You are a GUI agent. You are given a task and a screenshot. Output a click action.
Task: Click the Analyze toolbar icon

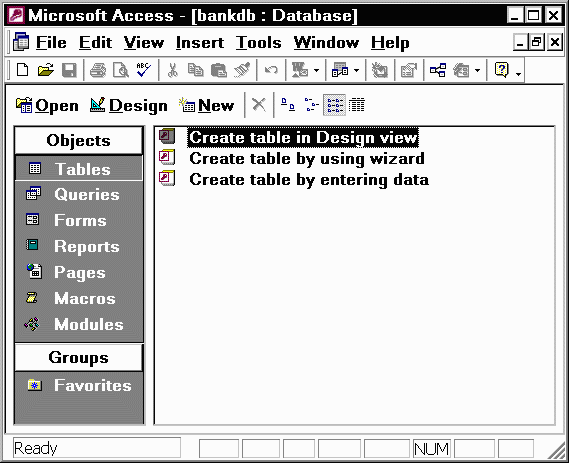tap(340, 70)
